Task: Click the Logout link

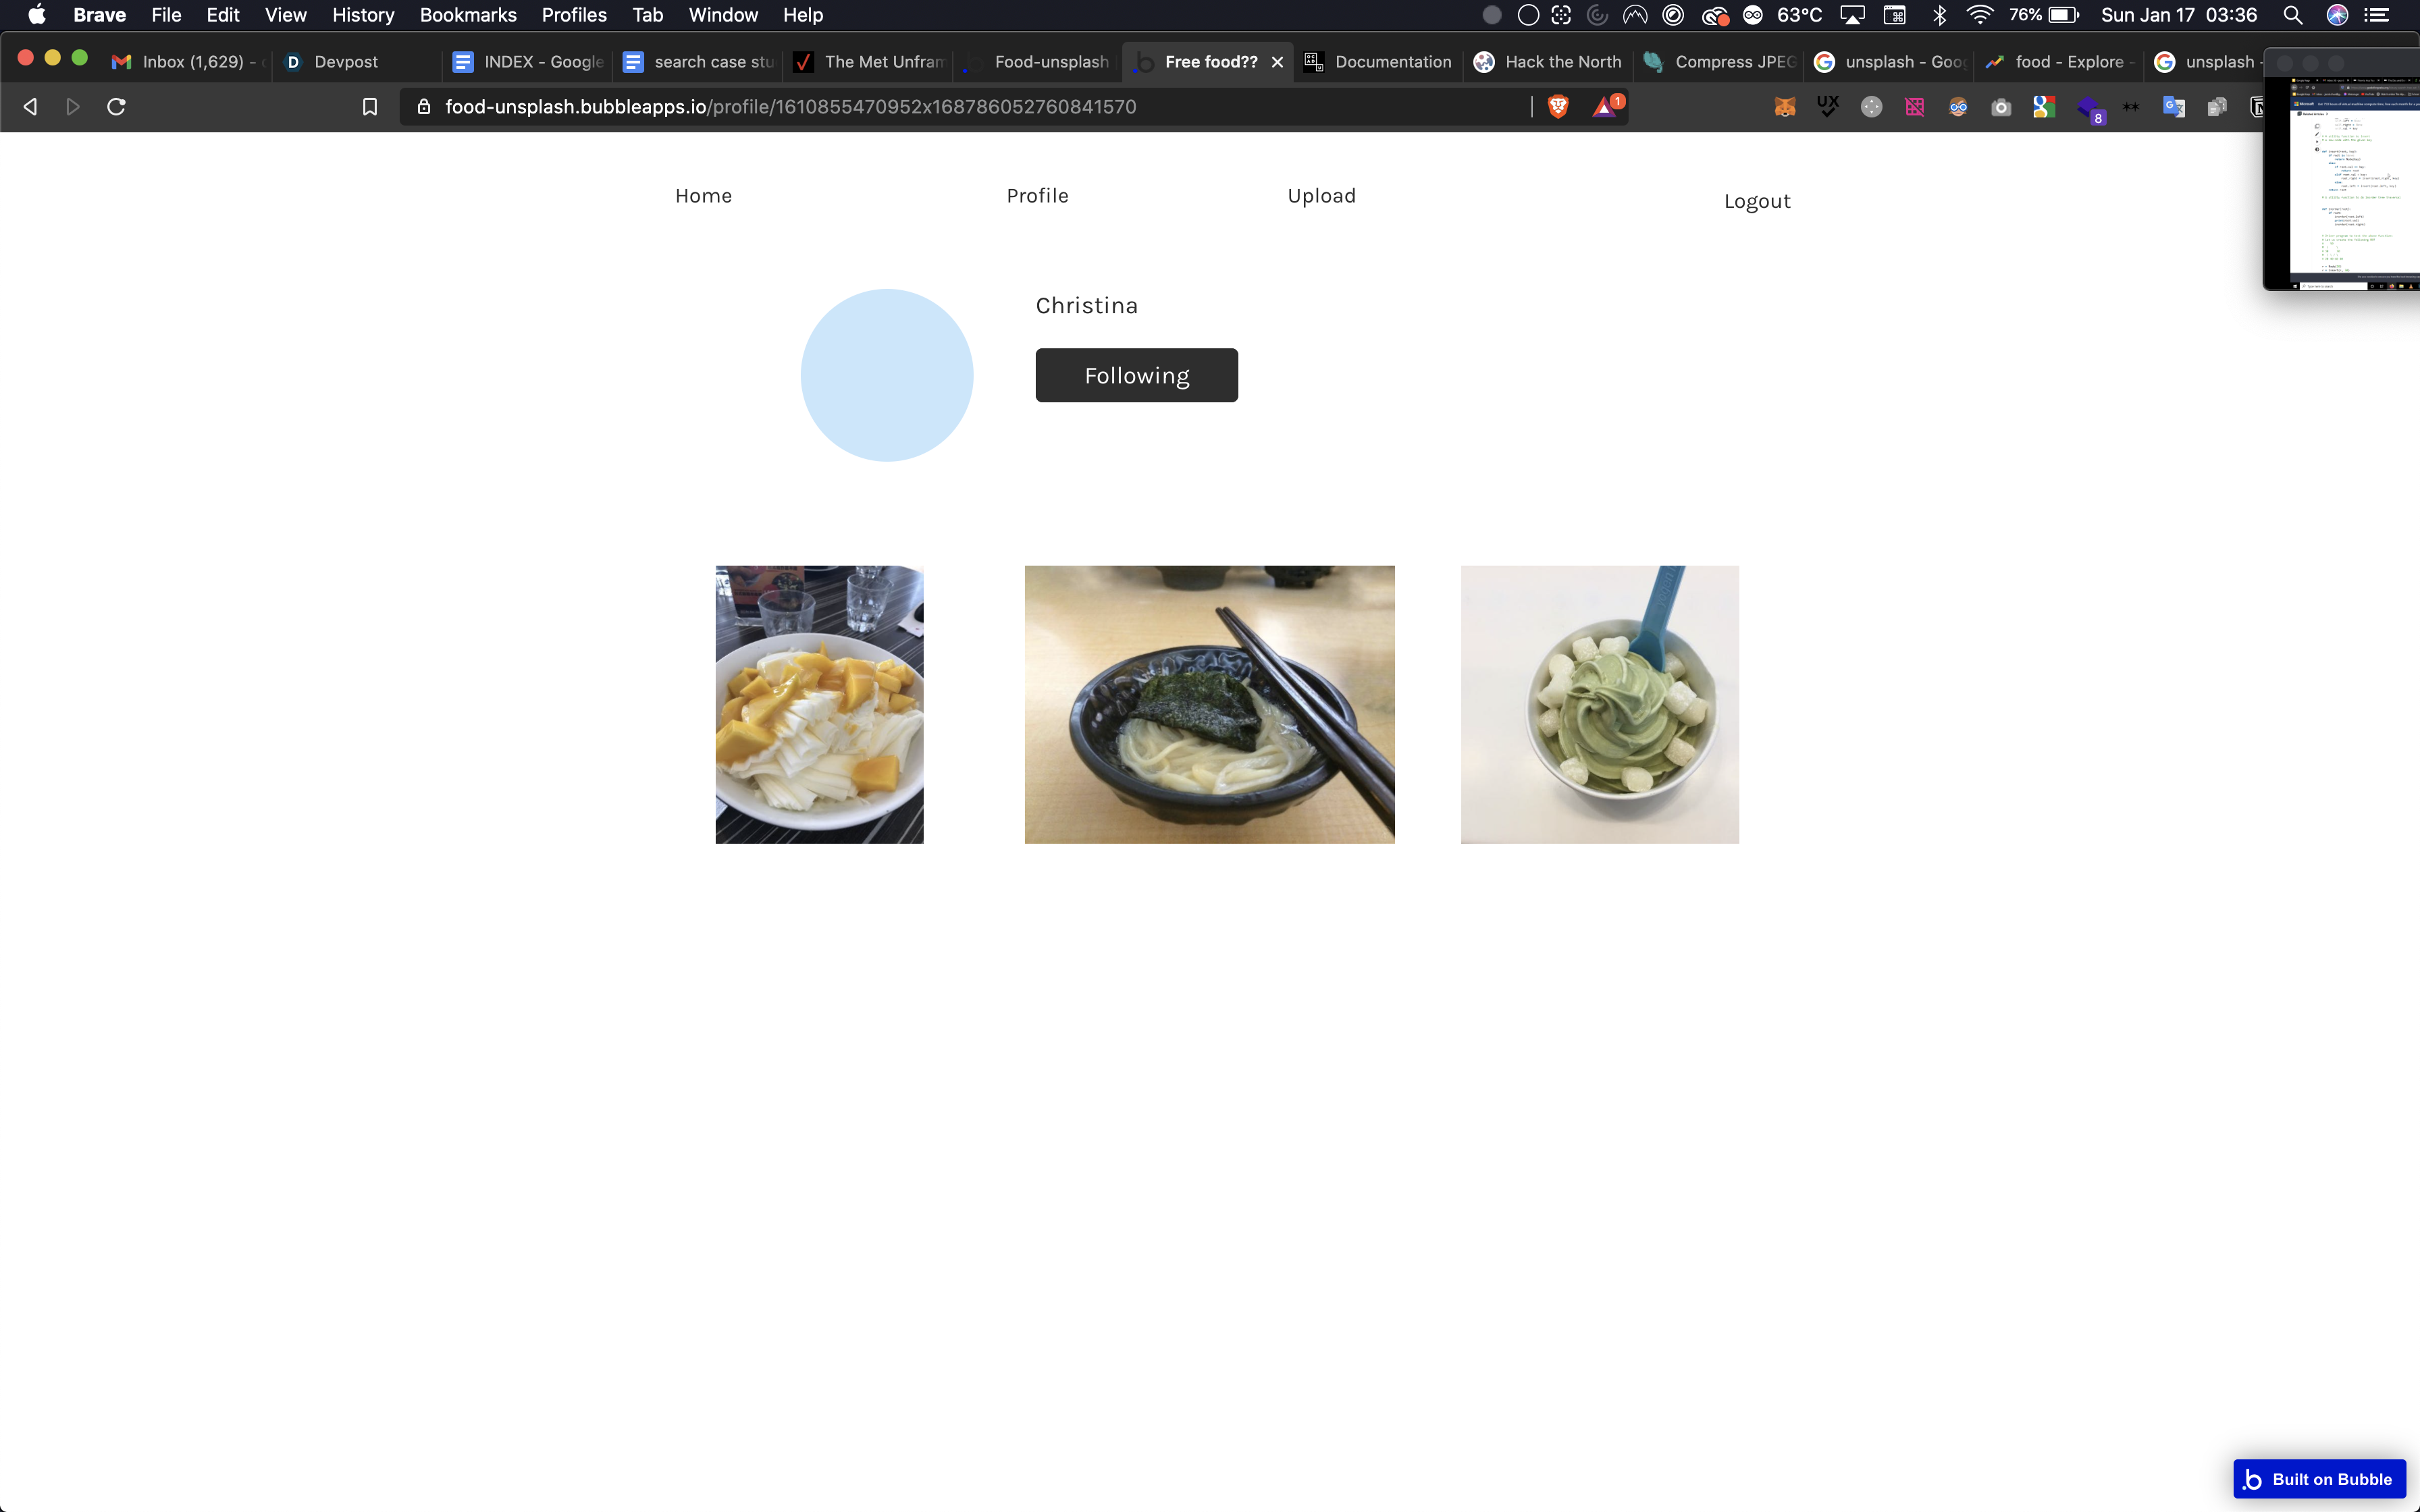Action: coord(1757,201)
